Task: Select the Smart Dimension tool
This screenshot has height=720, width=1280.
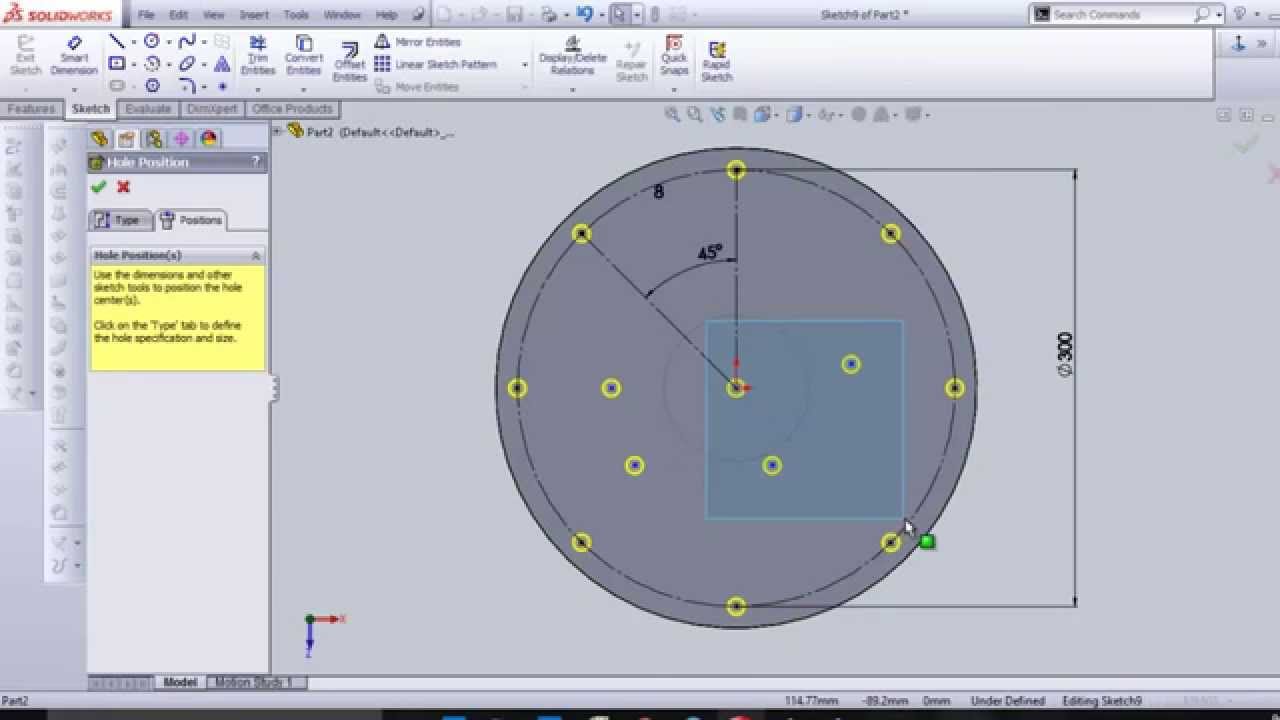Action: click(74, 55)
